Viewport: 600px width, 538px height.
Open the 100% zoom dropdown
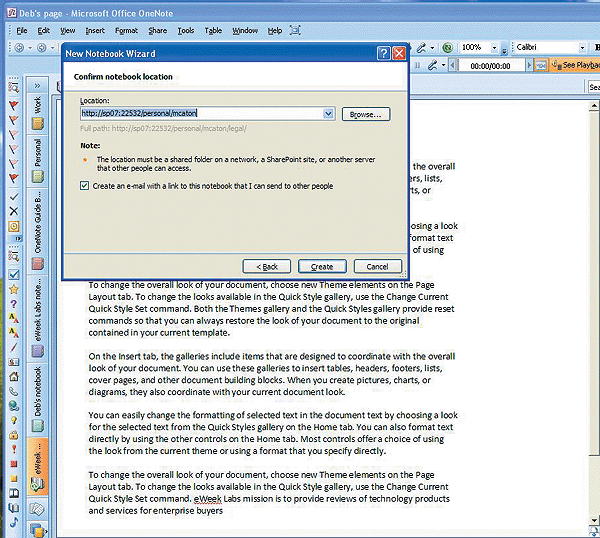(494, 47)
